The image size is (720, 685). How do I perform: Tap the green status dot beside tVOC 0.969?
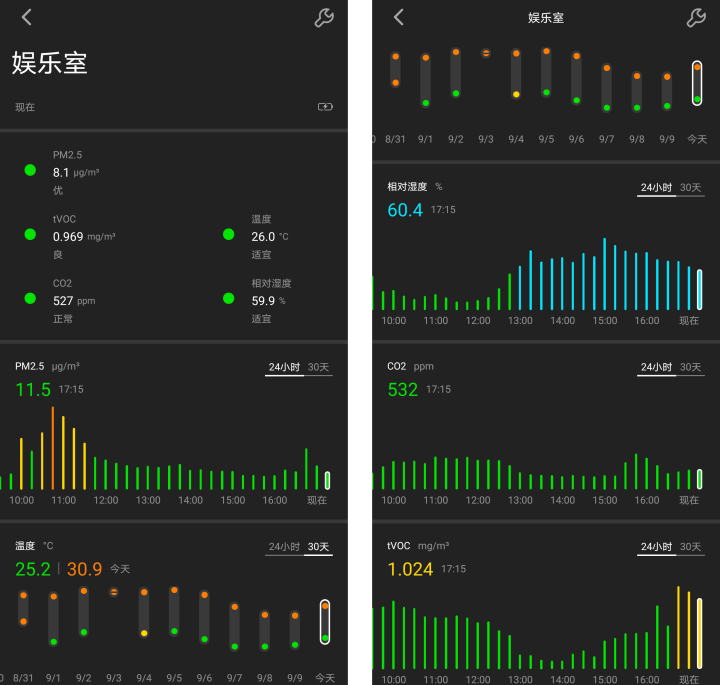30,235
